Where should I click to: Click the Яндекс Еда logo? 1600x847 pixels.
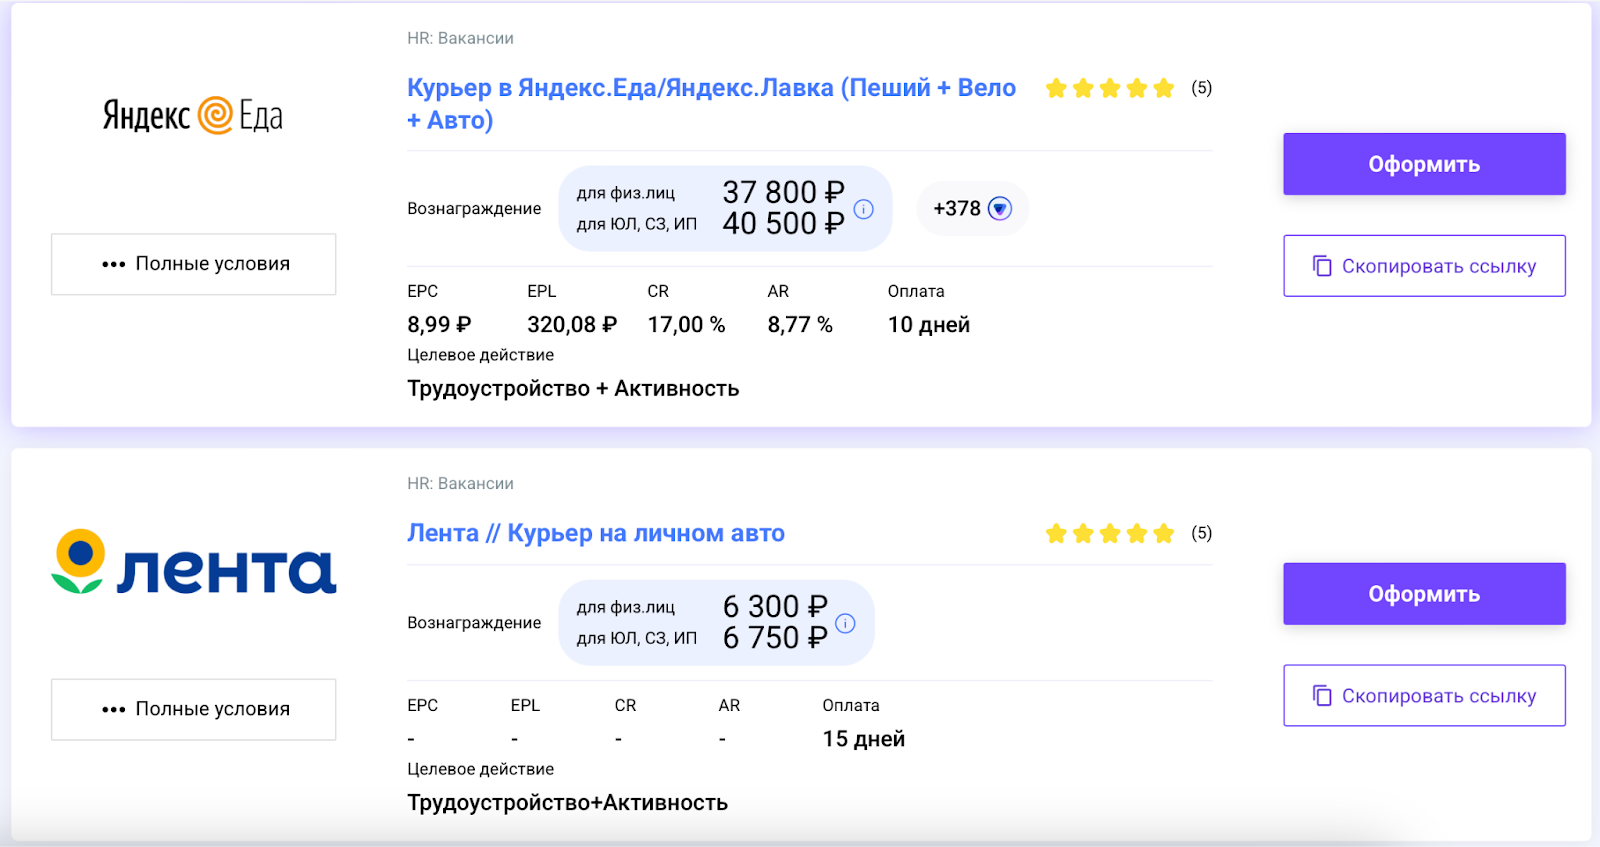coord(193,116)
